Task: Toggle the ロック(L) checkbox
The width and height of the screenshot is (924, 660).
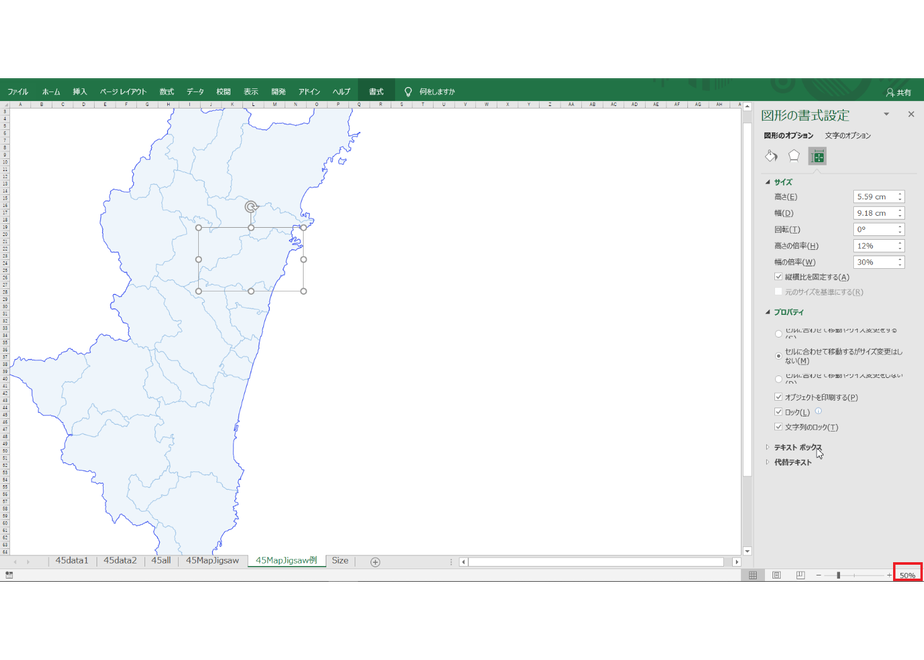Action: click(x=778, y=412)
